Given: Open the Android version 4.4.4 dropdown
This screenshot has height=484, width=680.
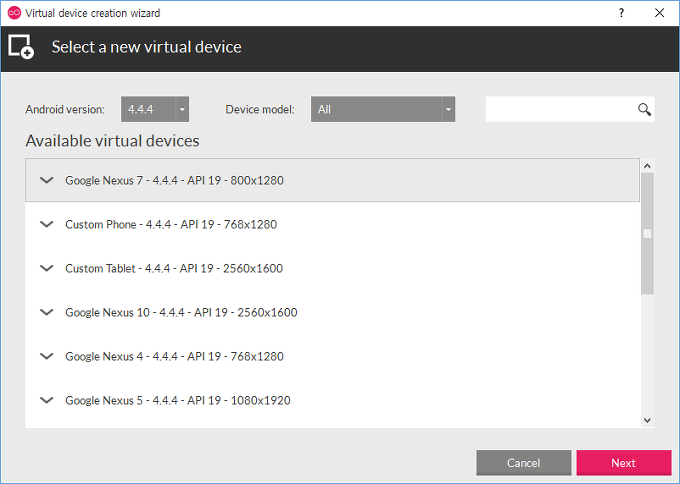Looking at the screenshot, I should (x=155, y=109).
